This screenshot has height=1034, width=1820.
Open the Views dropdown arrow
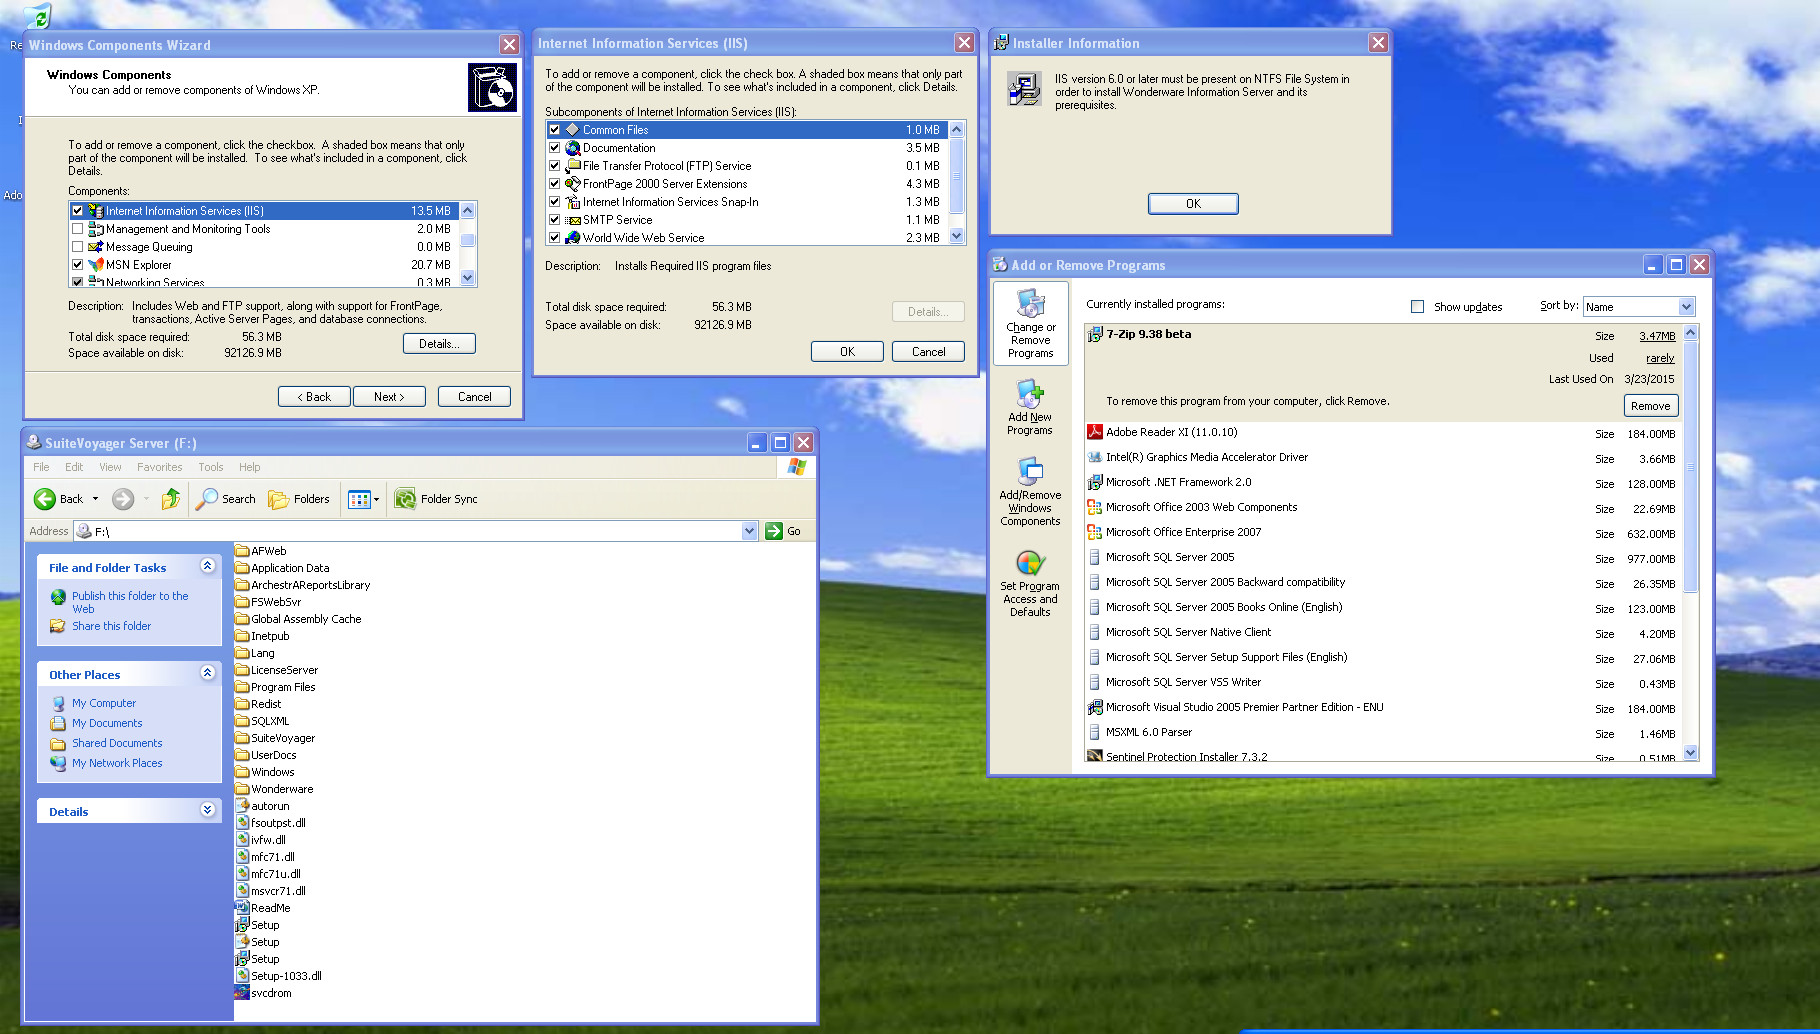pos(376,499)
